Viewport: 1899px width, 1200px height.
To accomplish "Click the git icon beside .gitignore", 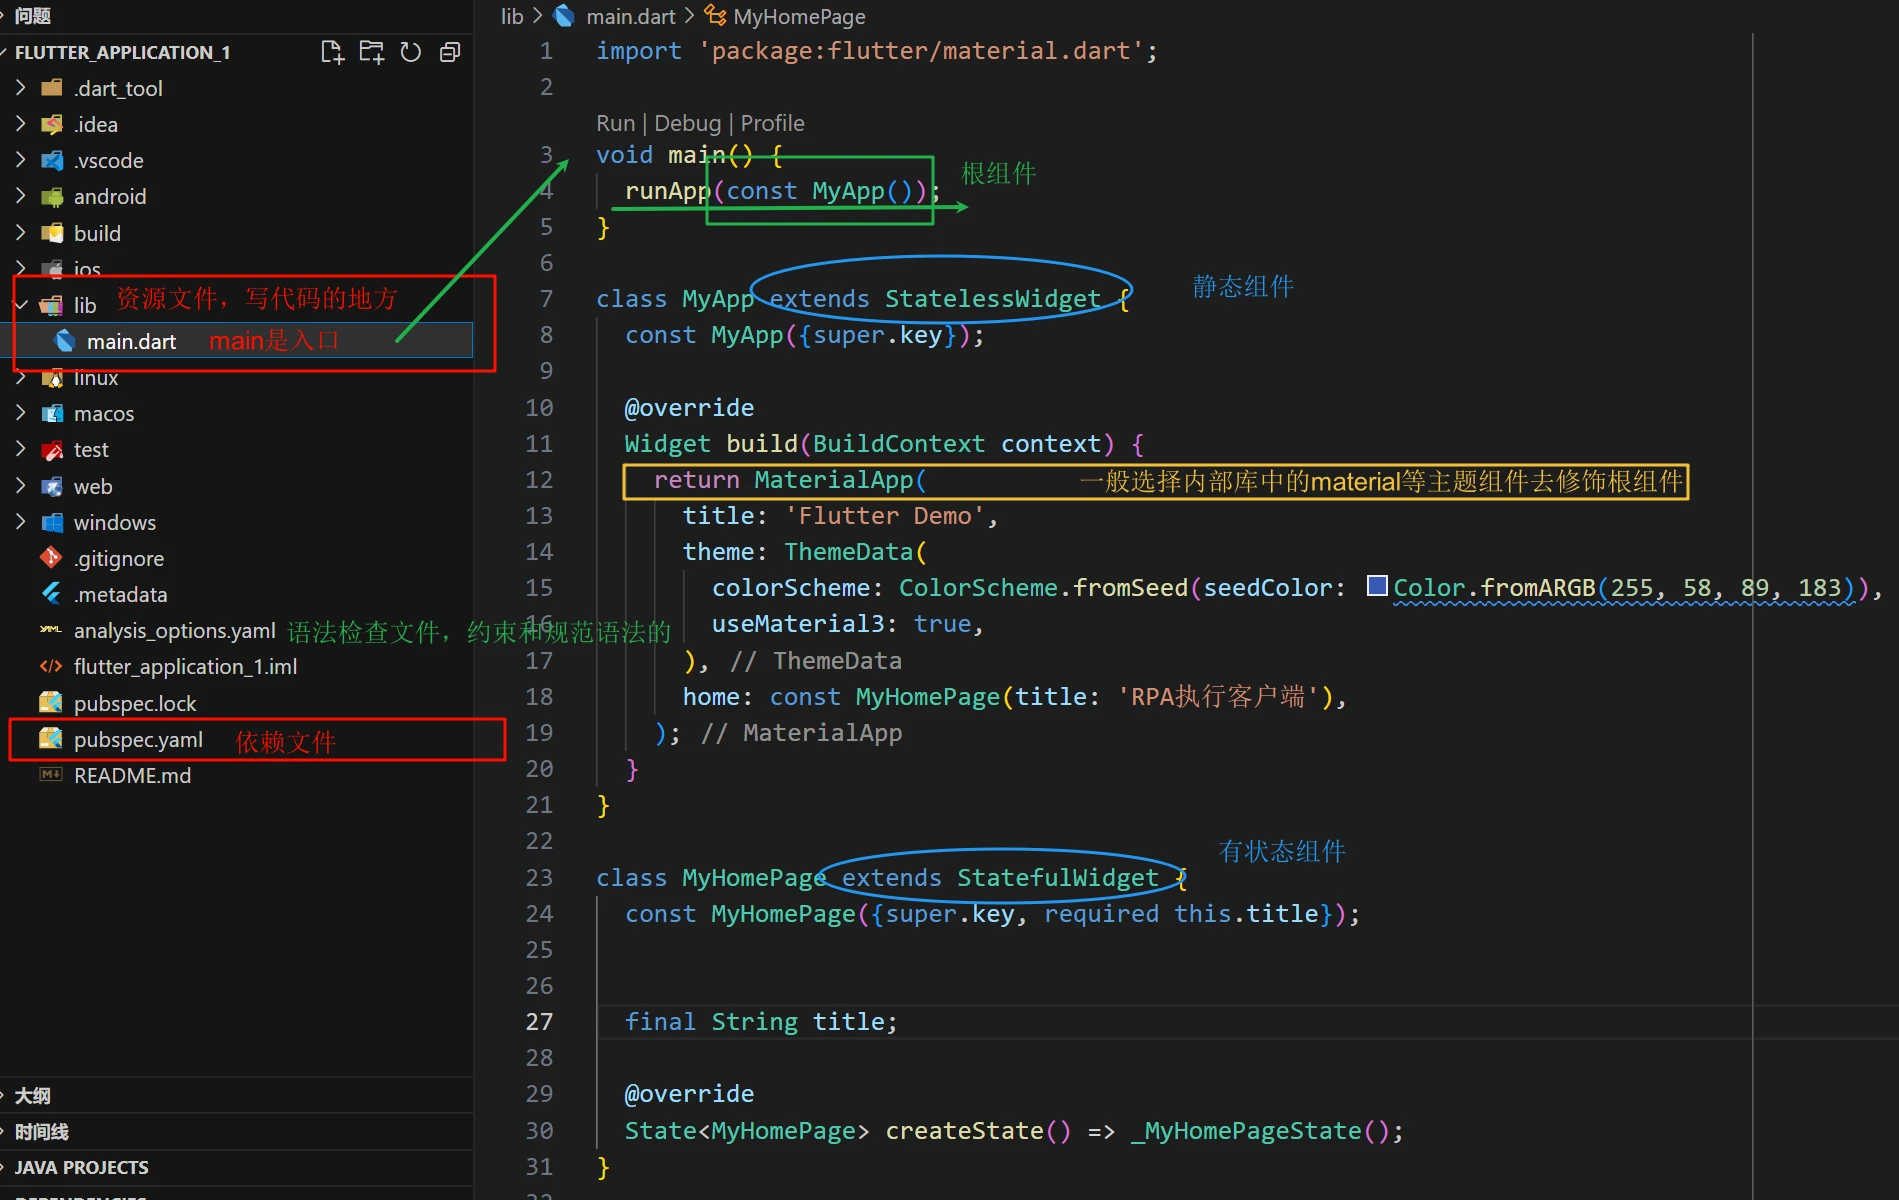I will (51, 558).
